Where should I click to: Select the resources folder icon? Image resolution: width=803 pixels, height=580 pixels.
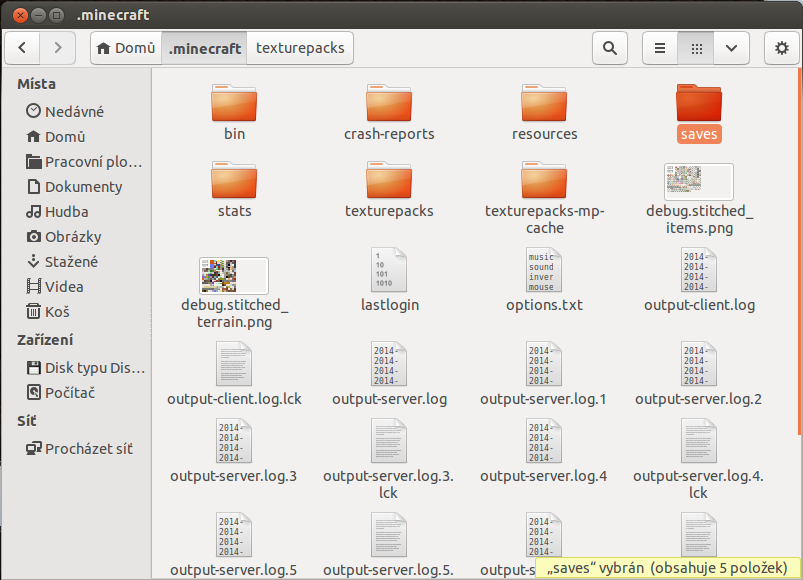(x=544, y=103)
